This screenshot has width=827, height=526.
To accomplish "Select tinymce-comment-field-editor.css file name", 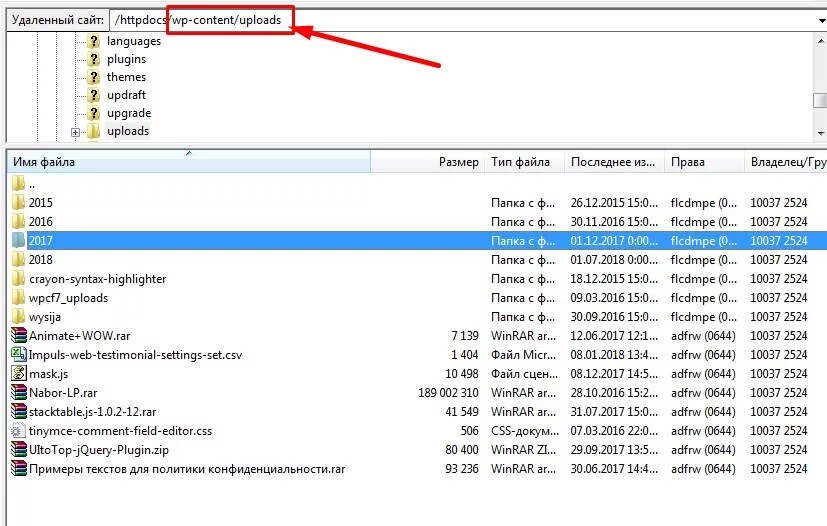I will point(121,431).
